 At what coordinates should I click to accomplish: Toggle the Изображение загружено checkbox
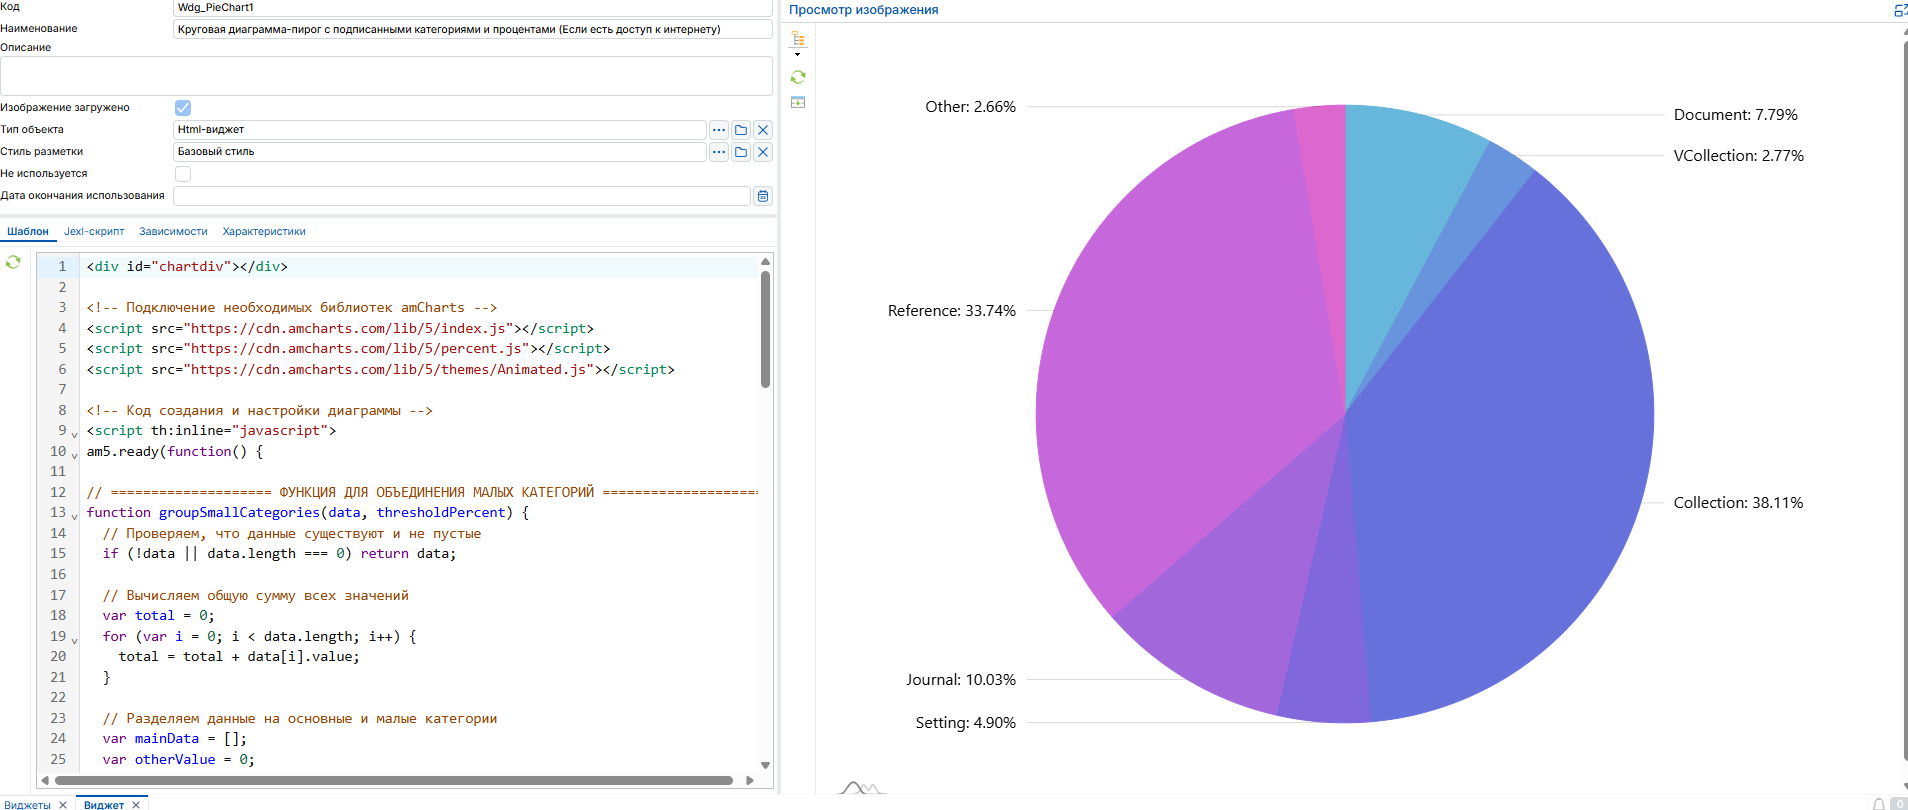[x=183, y=108]
